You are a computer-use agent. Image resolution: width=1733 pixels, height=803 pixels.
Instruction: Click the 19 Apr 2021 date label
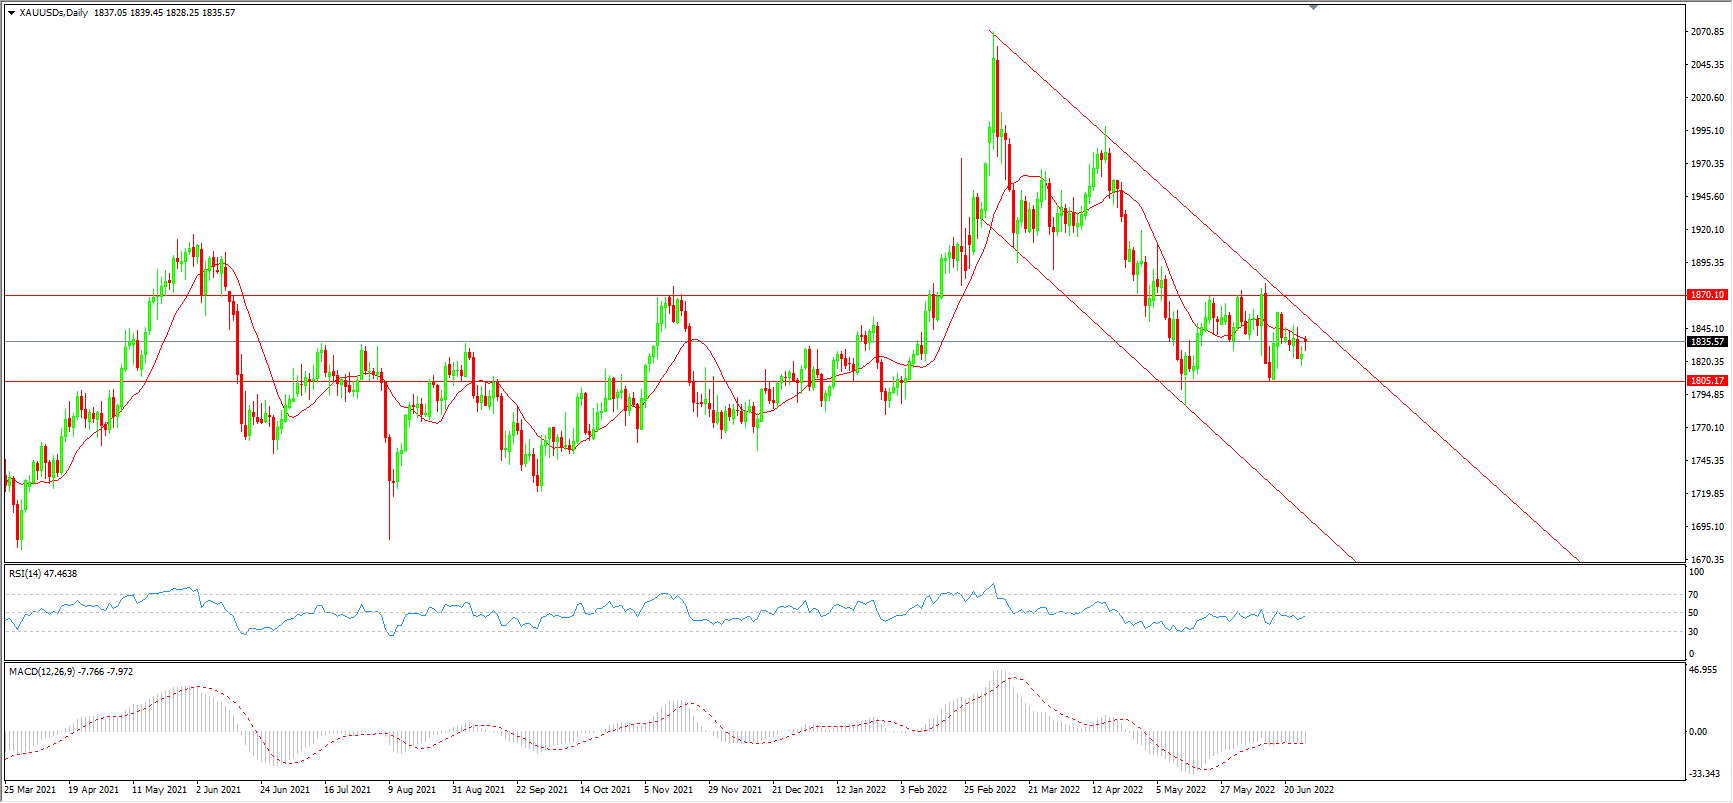pos(93,790)
